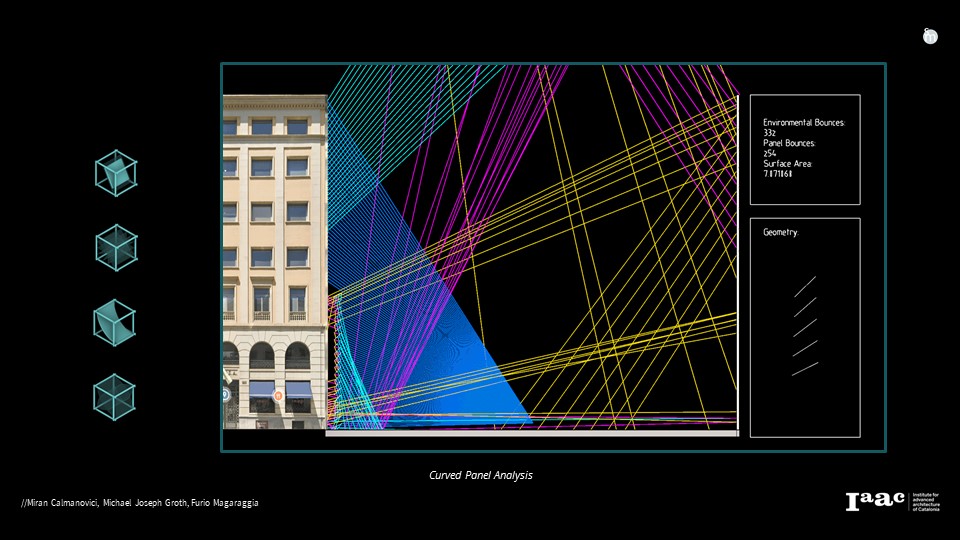Image resolution: width=960 pixels, height=540 pixels.
Task: Select the second cube icon with vertical panels
Action: tap(116, 247)
